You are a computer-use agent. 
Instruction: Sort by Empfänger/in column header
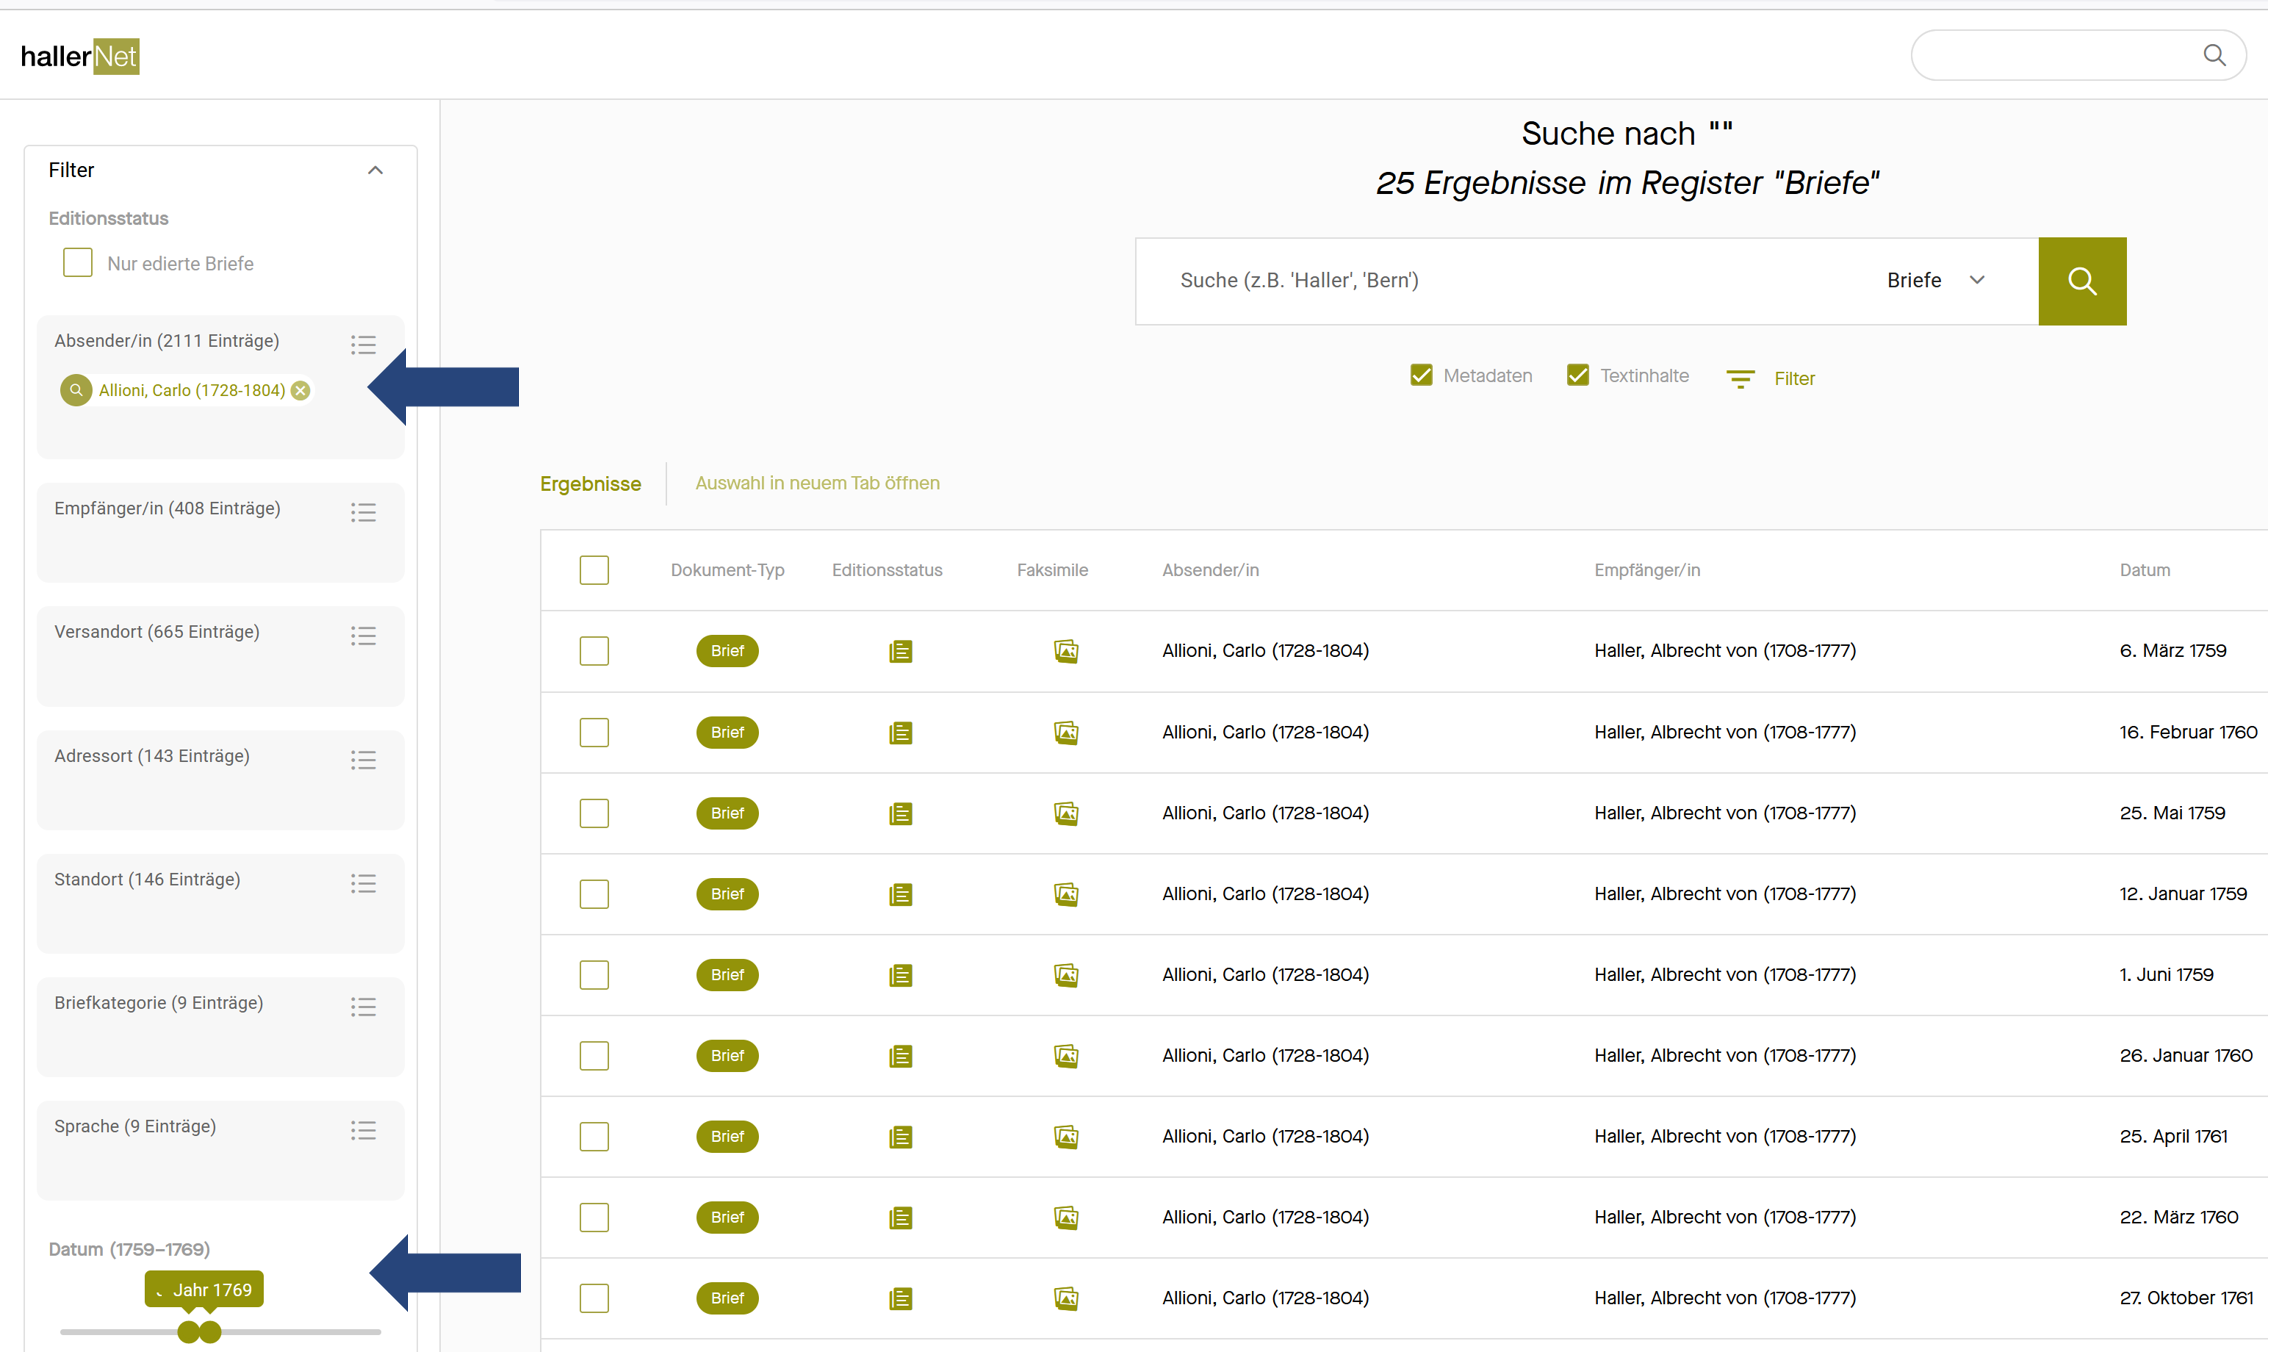(x=1647, y=571)
